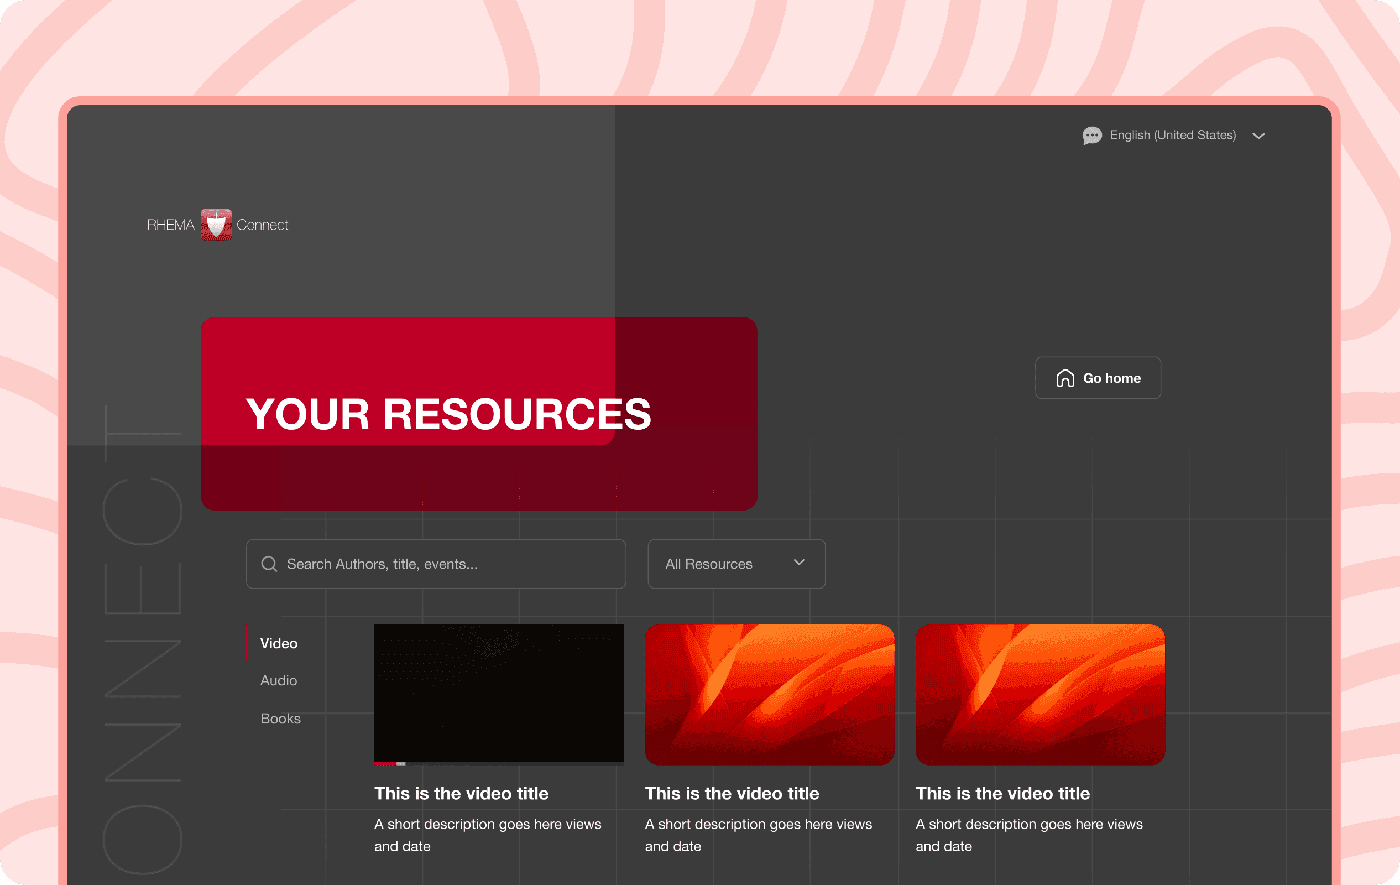This screenshot has width=1400, height=885.
Task: Click the RHEMA Connect shield logo
Action: [216, 225]
